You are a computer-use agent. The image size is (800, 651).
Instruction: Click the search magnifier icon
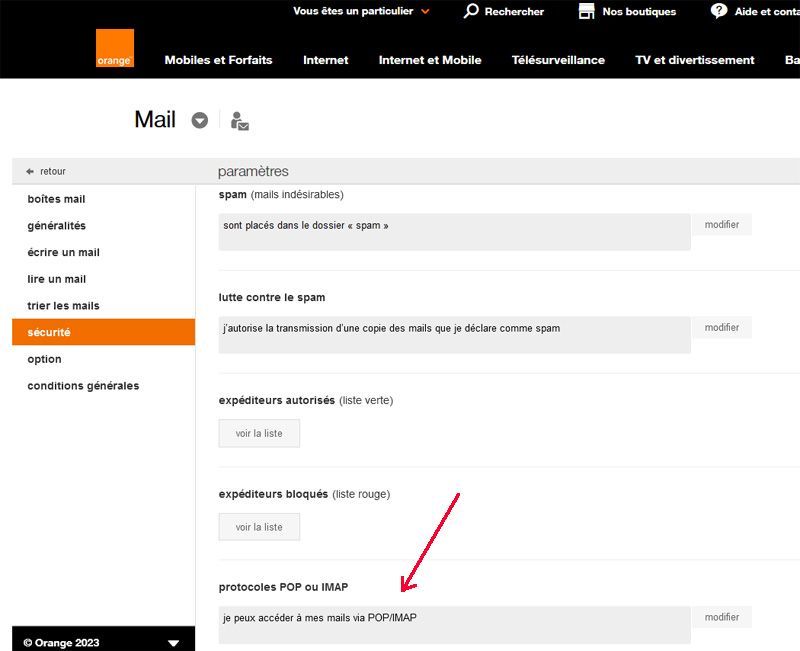472,11
